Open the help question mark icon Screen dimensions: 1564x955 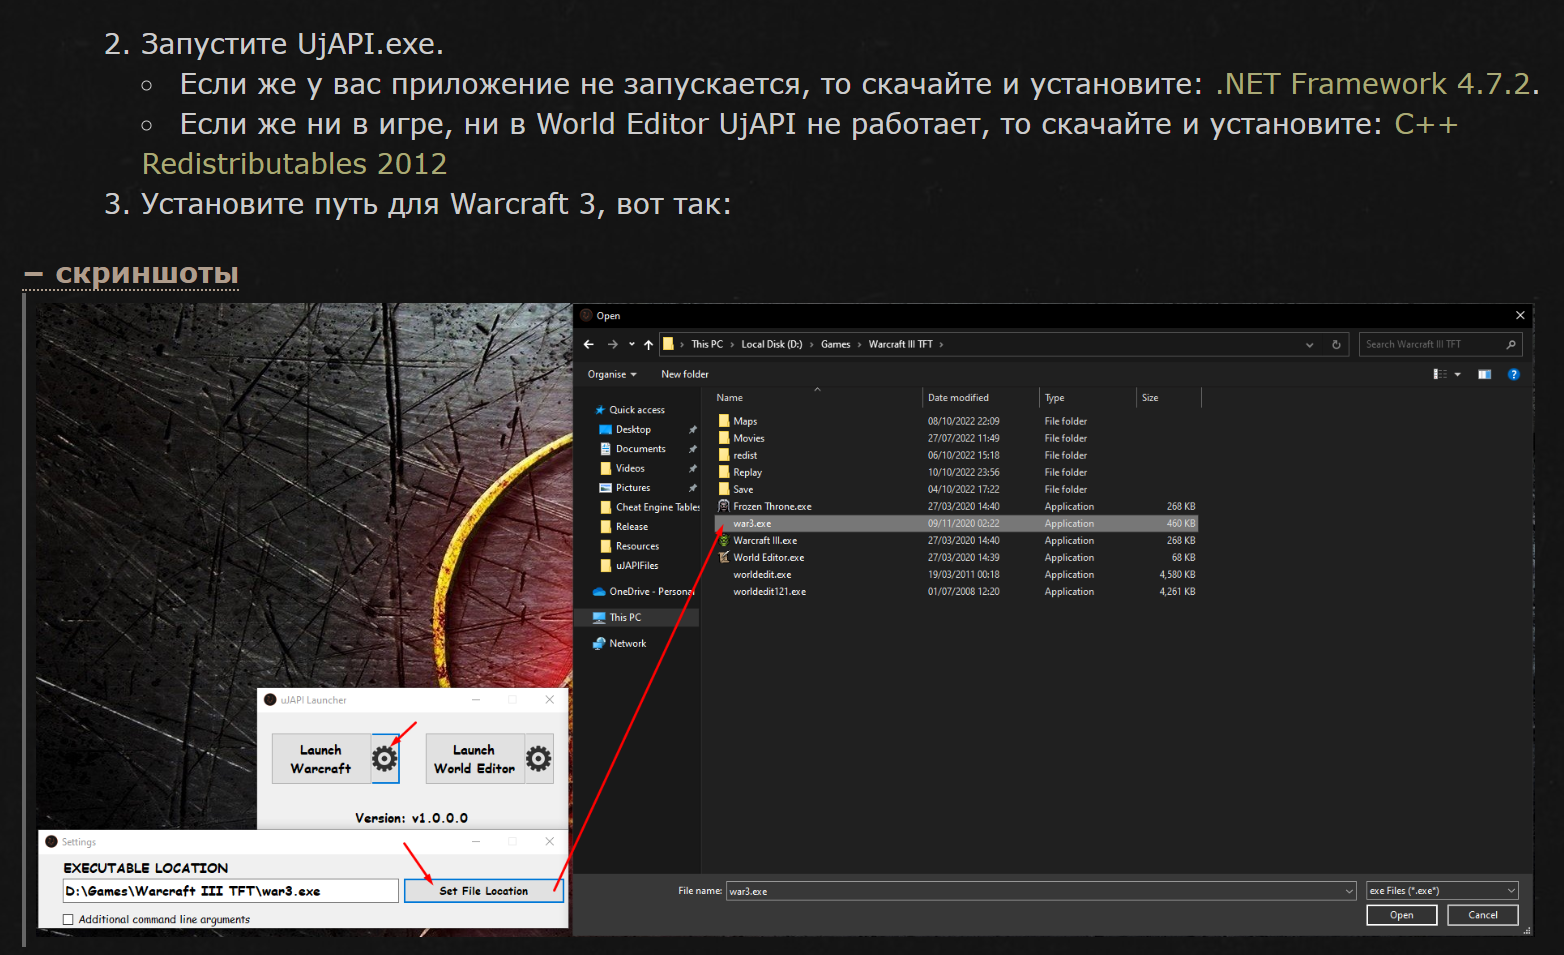[1514, 374]
